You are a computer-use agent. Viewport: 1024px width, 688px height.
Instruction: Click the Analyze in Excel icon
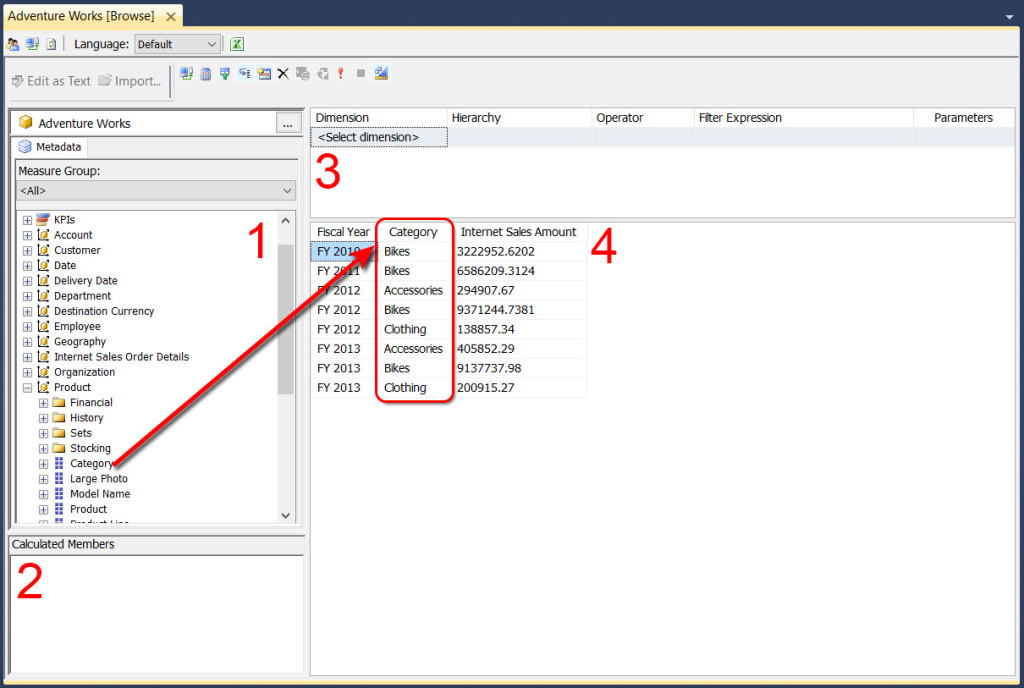[x=237, y=44]
